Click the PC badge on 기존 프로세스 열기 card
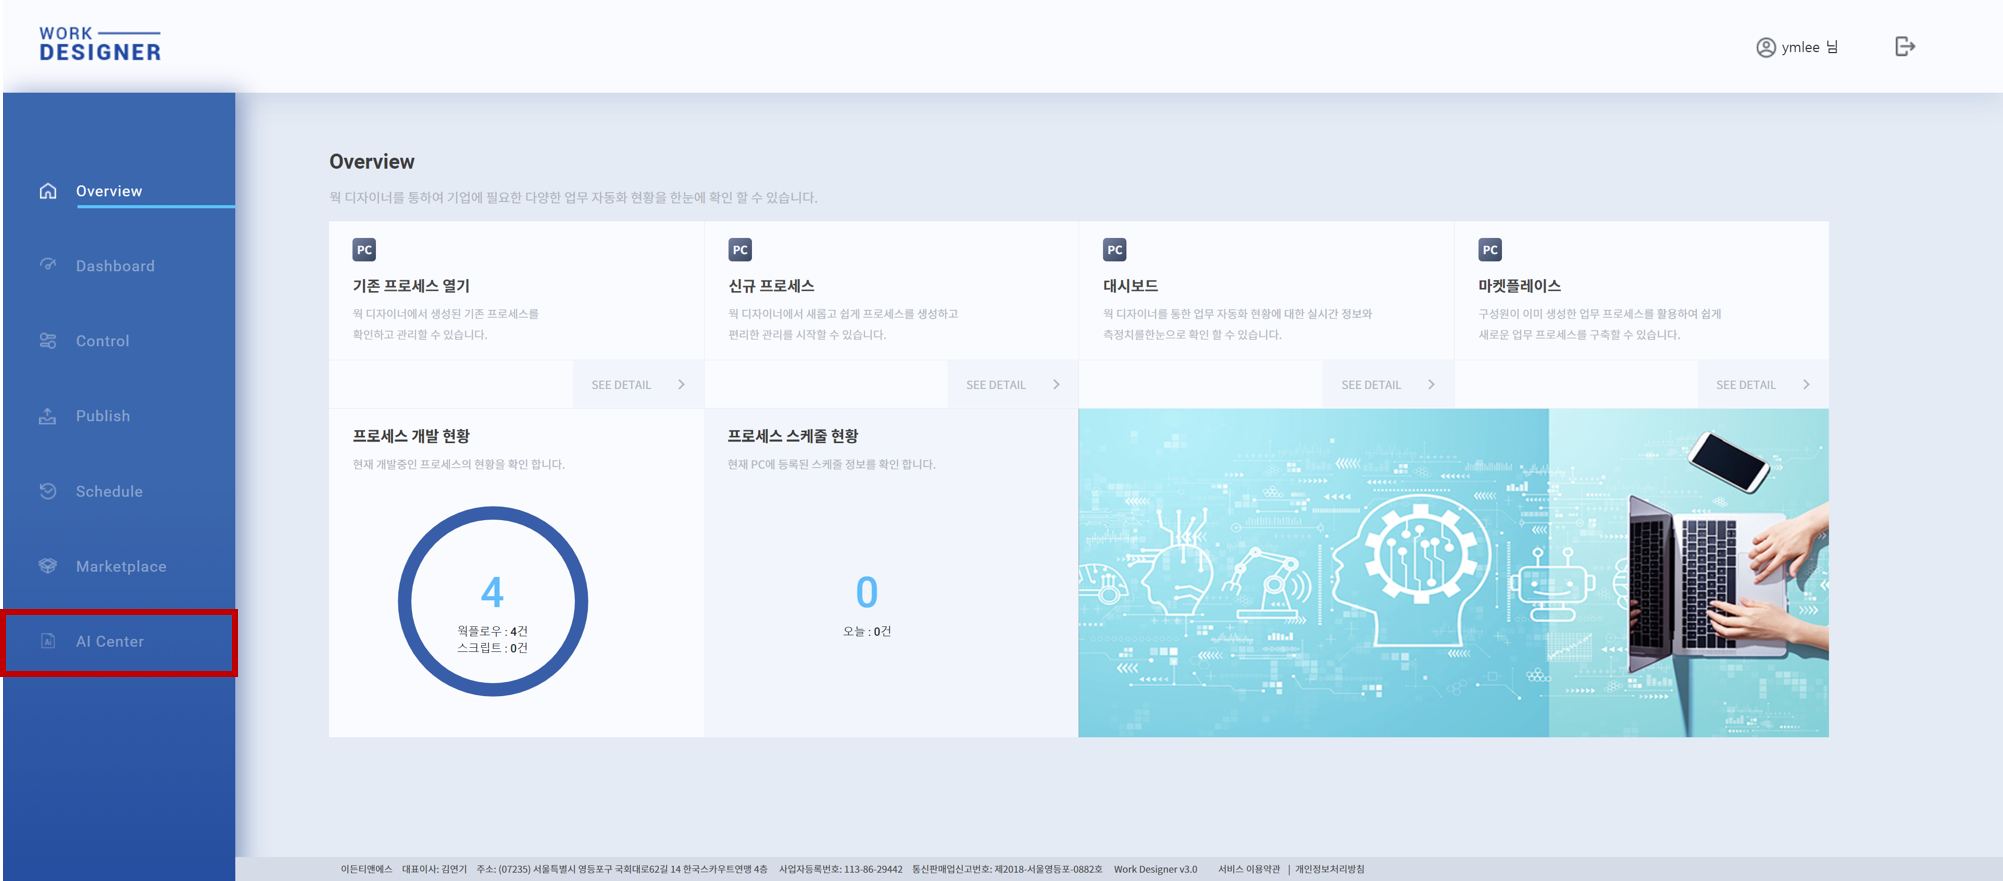The width and height of the screenshot is (2003, 881). pyautogui.click(x=364, y=250)
